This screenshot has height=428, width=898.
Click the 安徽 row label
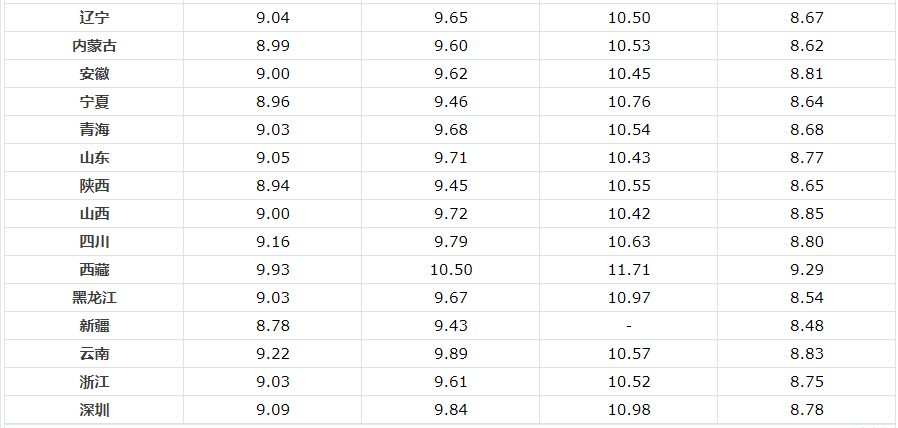click(95, 74)
